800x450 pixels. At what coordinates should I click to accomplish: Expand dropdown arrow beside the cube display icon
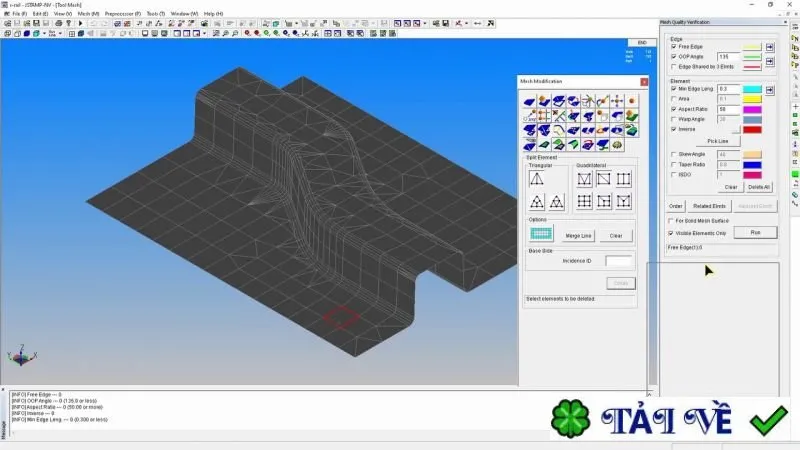[x=44, y=34]
